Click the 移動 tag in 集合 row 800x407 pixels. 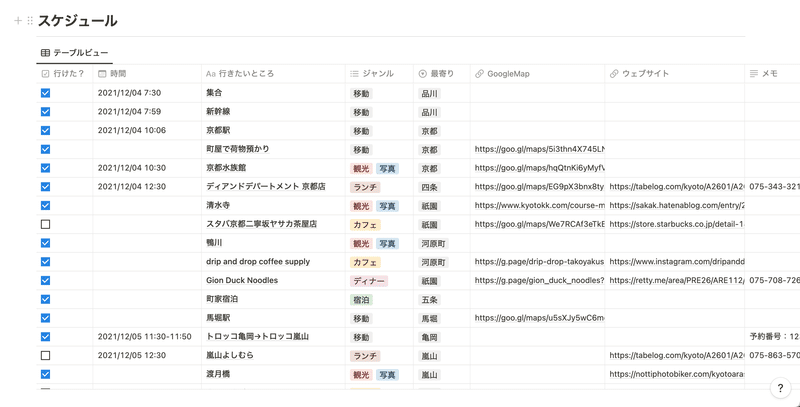point(361,94)
